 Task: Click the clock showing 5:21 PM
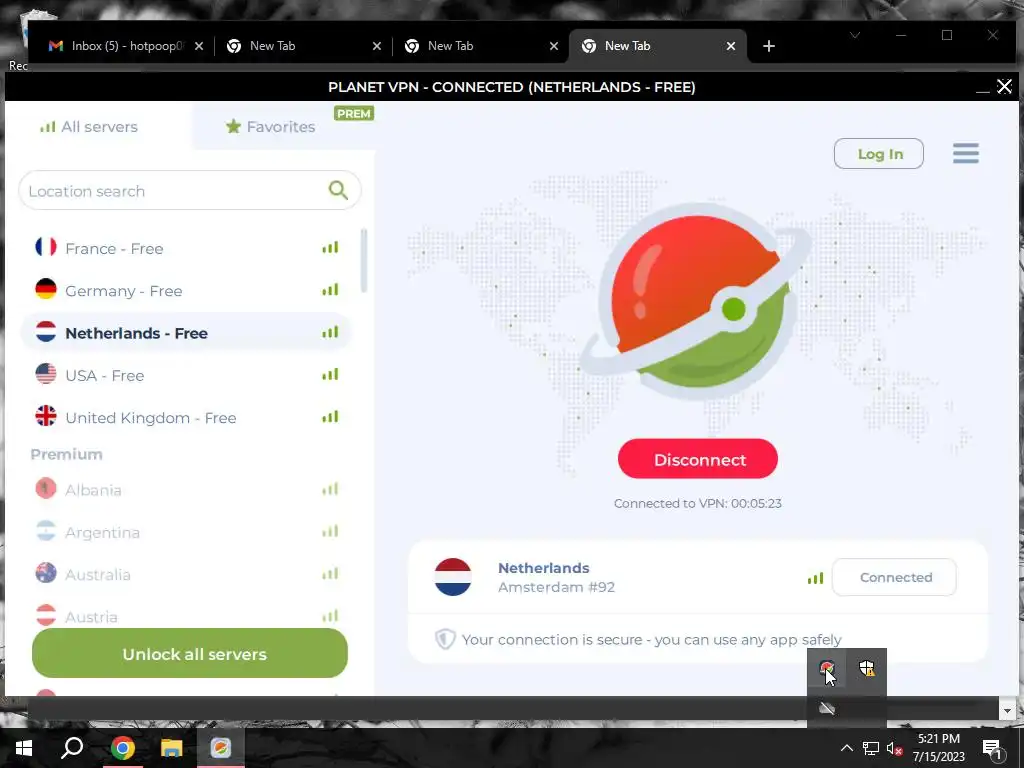pyautogui.click(x=938, y=739)
